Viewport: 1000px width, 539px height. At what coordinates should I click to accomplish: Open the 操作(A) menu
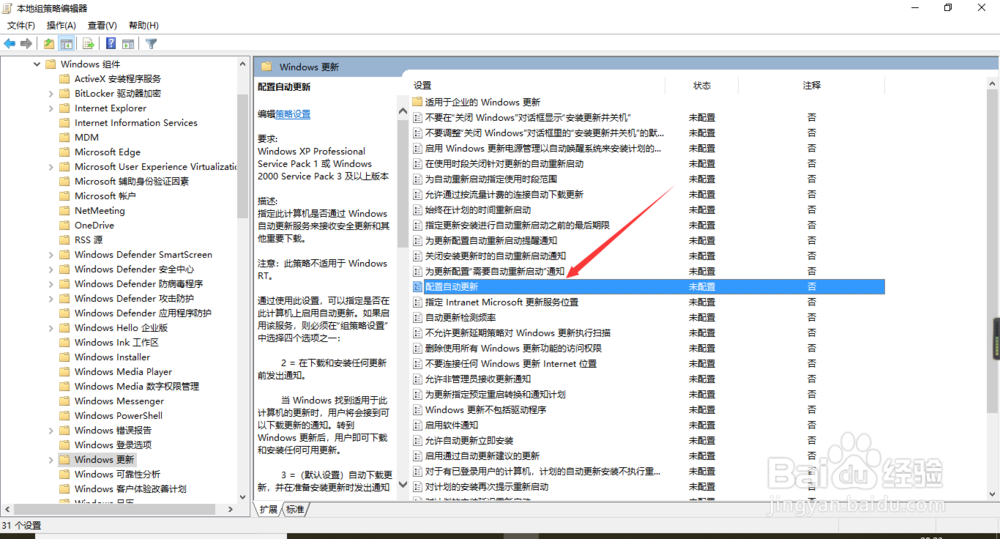tap(61, 26)
